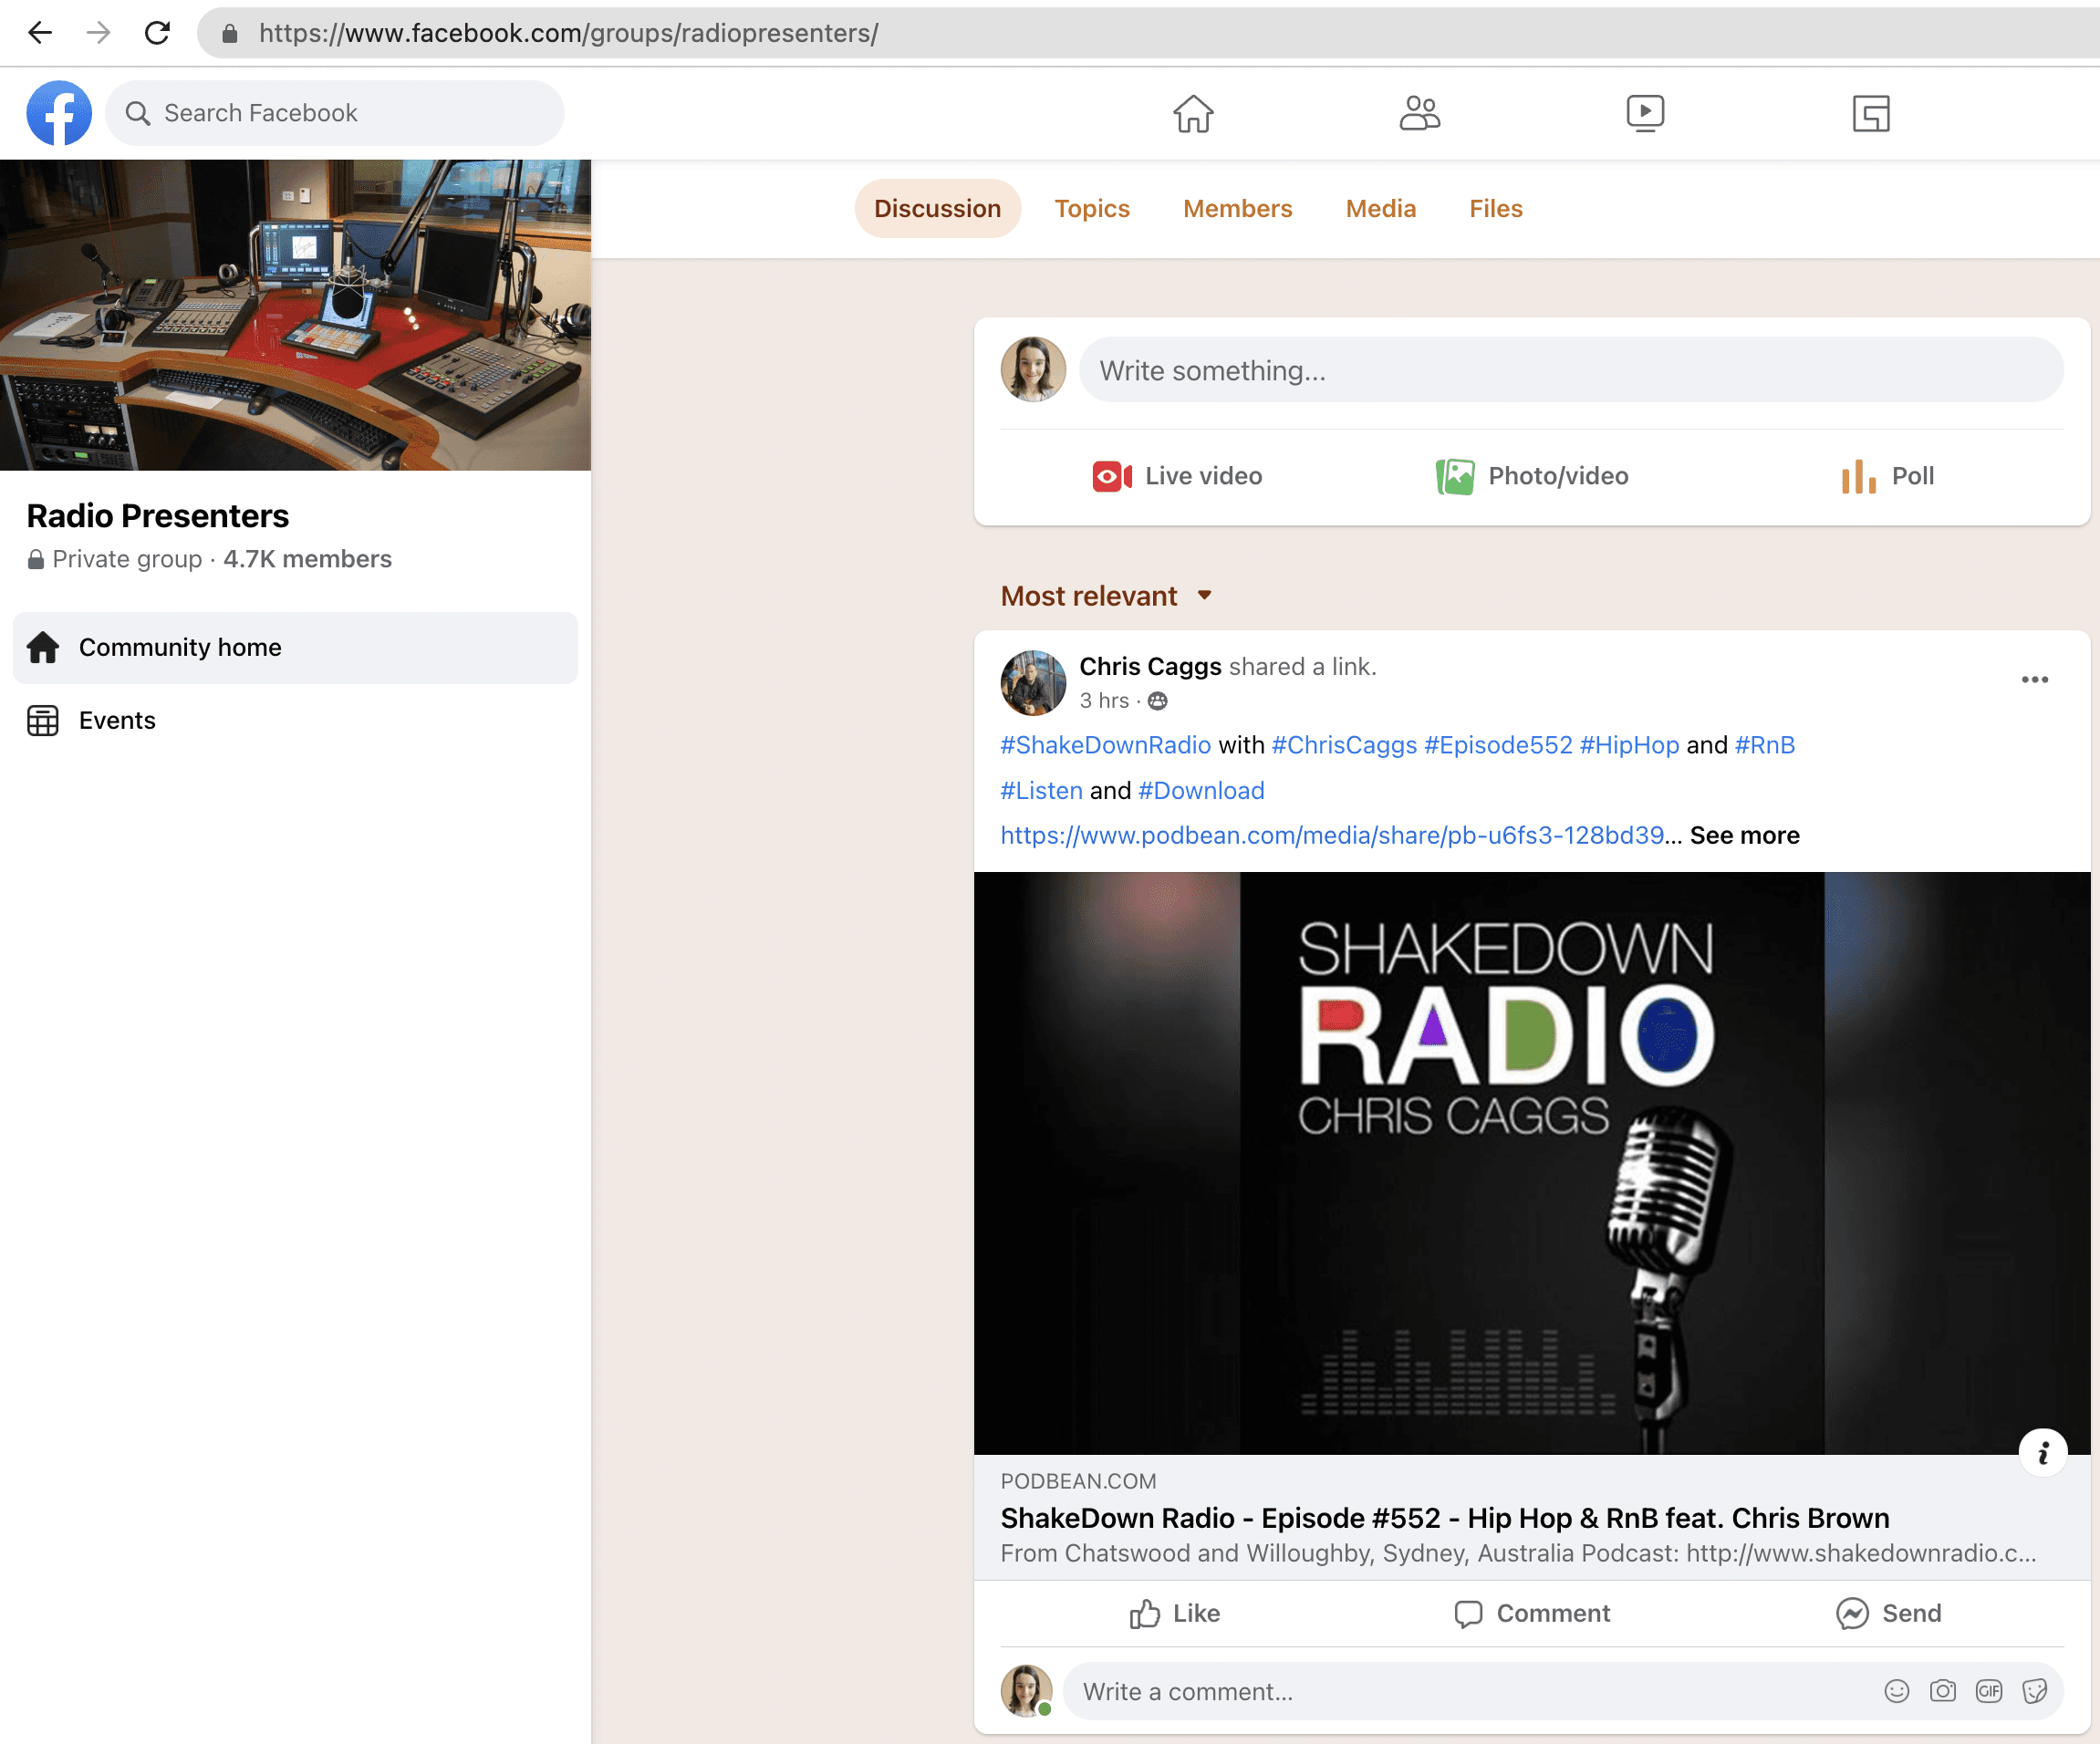The image size is (2100, 1744).
Task: Switch to the Topics tab
Action: tap(1091, 208)
